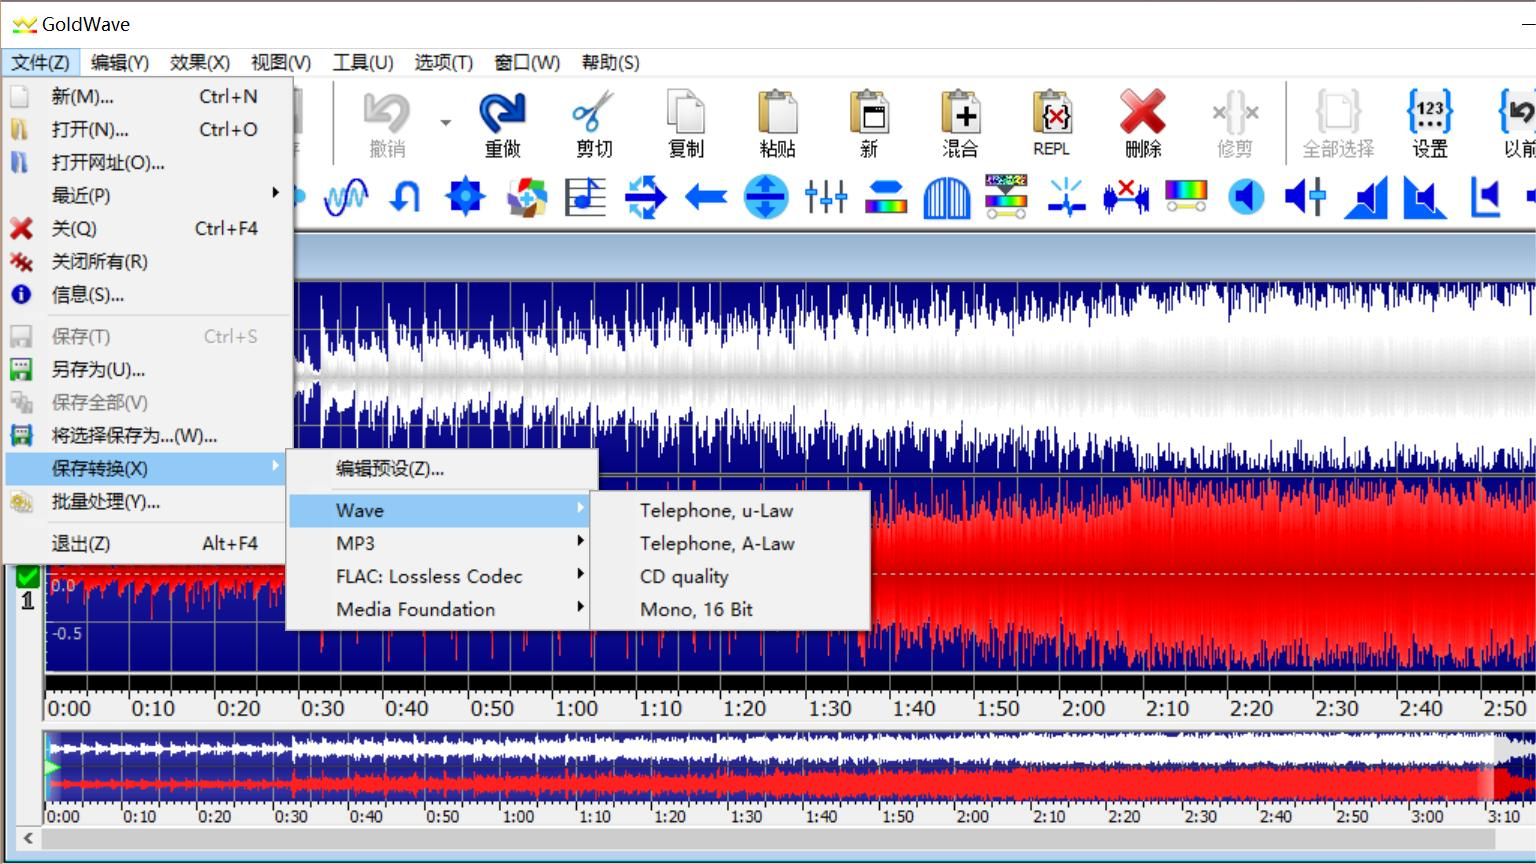Image resolution: width=1536 pixels, height=864 pixels.
Task: Choose Telephone, u-Law preset
Action: point(730,510)
